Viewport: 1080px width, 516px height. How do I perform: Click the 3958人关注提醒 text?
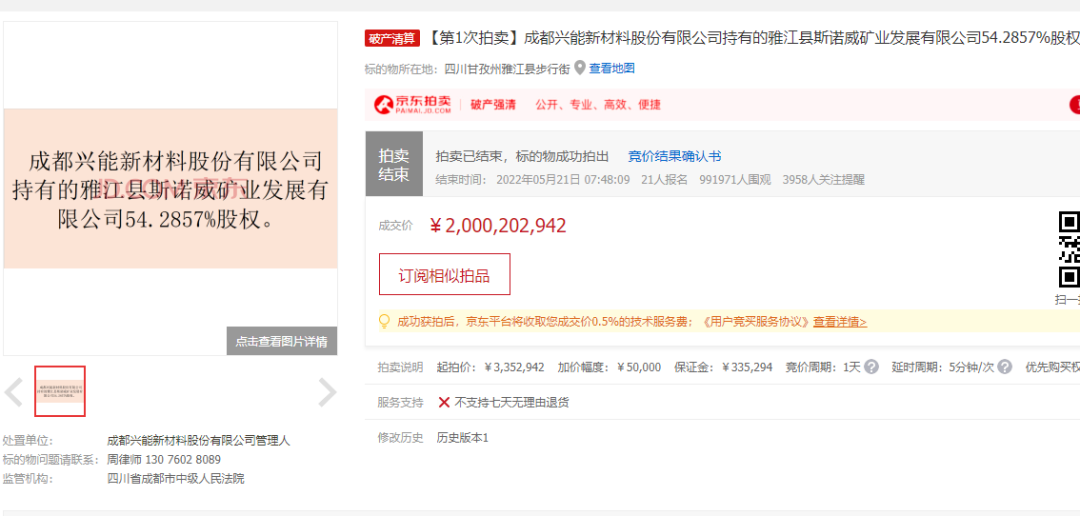pos(823,180)
